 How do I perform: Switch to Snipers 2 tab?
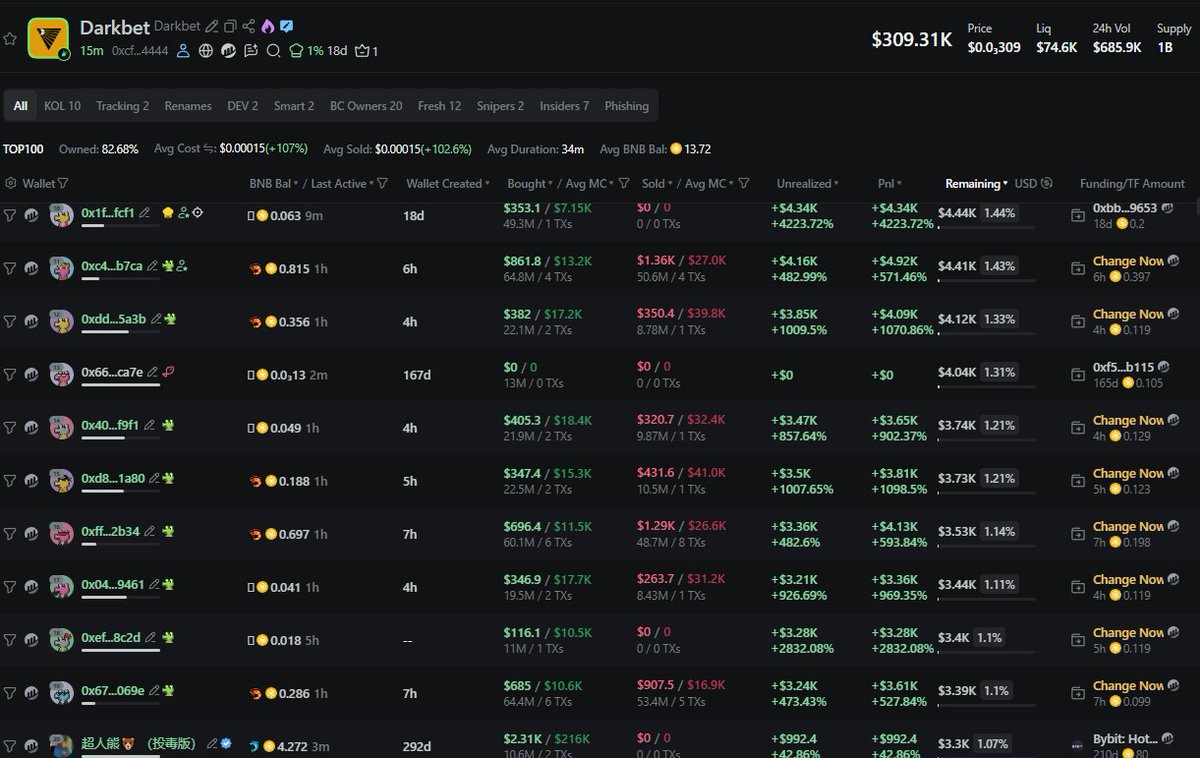tap(500, 106)
